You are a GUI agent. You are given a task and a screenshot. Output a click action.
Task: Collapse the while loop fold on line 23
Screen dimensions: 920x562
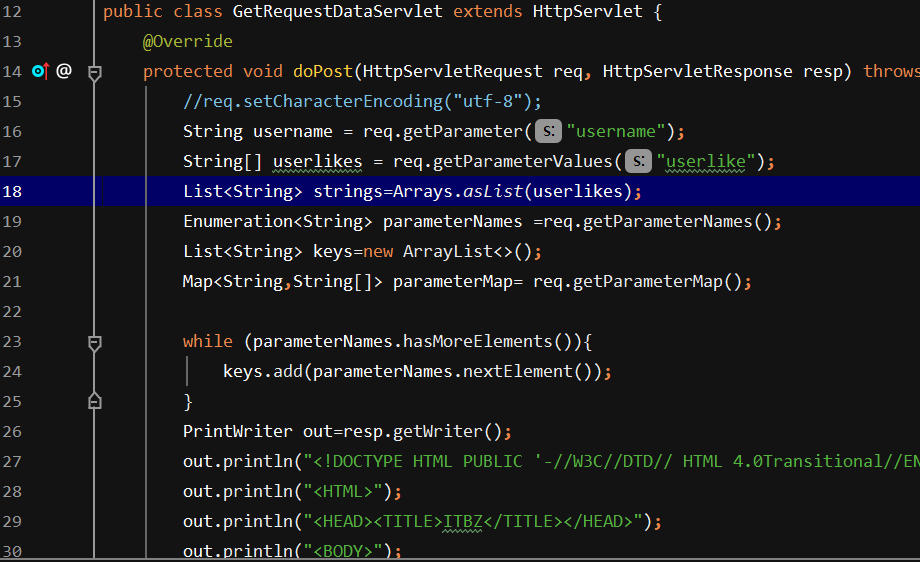[x=94, y=343]
